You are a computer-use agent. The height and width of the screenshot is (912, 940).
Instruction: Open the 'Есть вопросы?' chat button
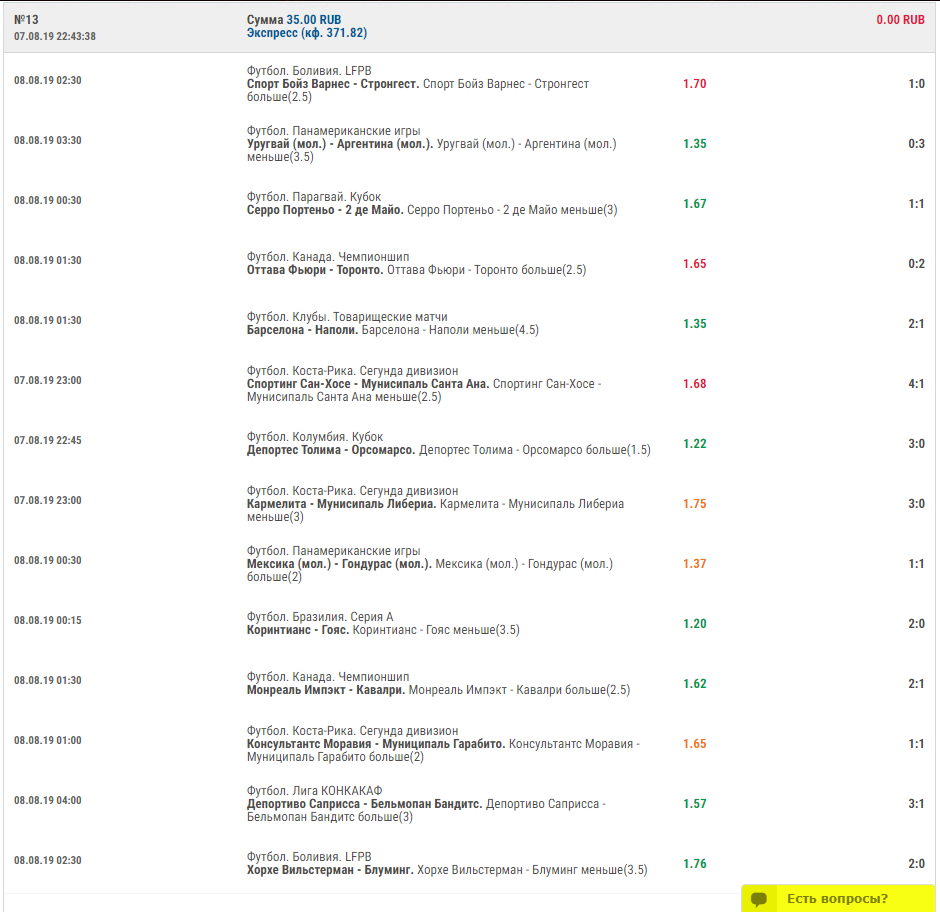(x=837, y=898)
